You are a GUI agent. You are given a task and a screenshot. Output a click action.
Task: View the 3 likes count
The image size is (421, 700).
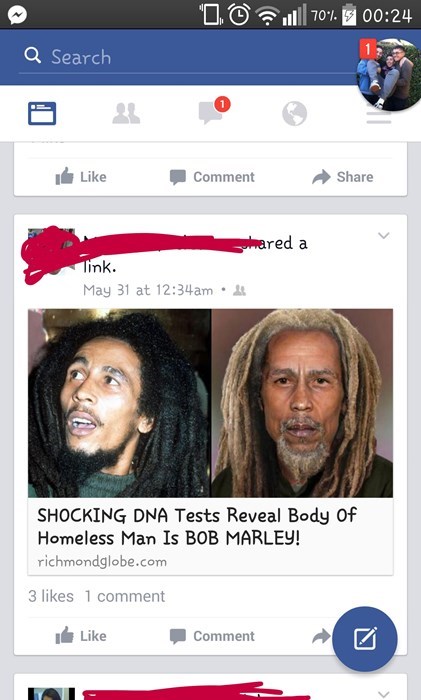(x=51, y=596)
